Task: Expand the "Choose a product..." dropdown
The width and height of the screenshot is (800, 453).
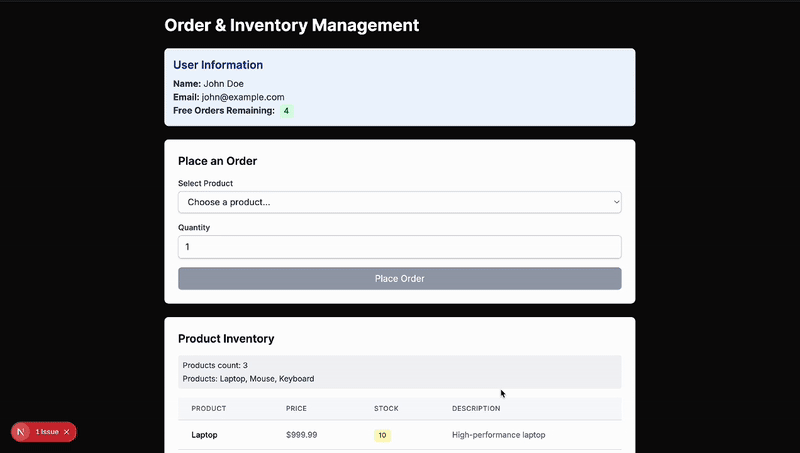Action: click(x=399, y=202)
